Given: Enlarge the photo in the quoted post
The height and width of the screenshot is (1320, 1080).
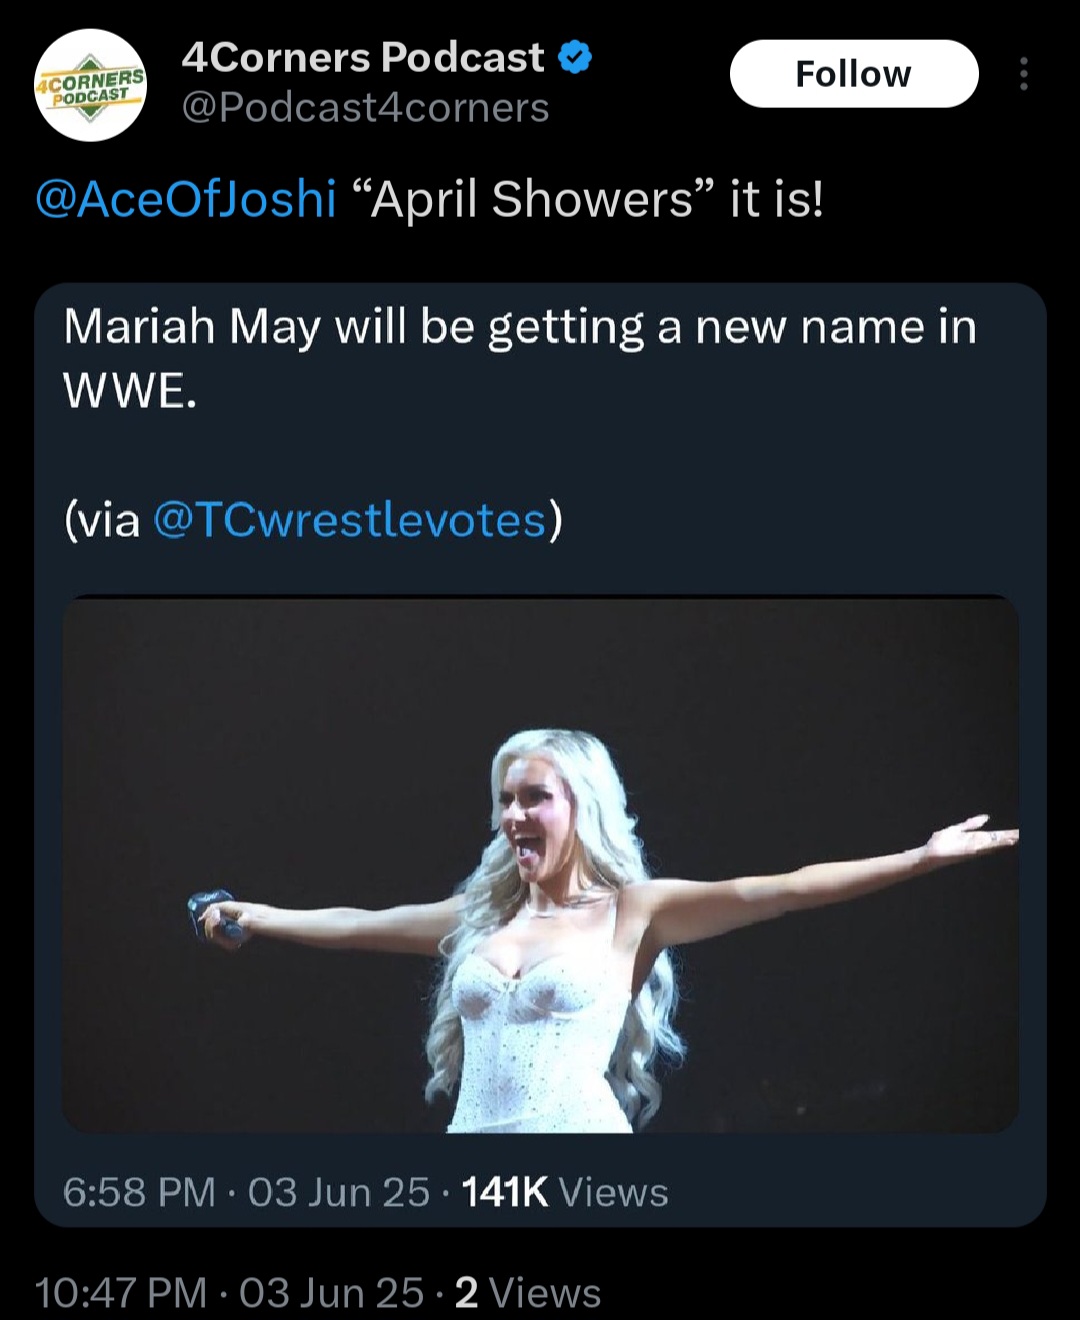Looking at the screenshot, I should pos(540,865).
